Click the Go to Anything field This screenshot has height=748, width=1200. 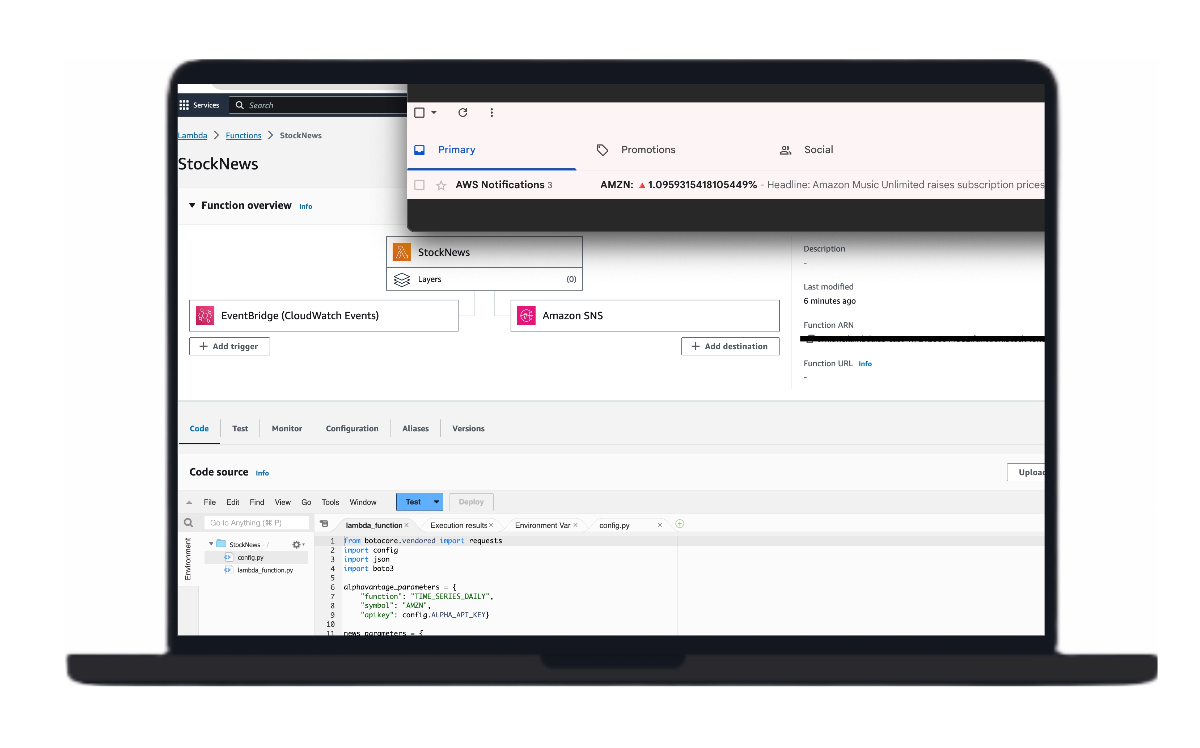pyautogui.click(x=256, y=523)
